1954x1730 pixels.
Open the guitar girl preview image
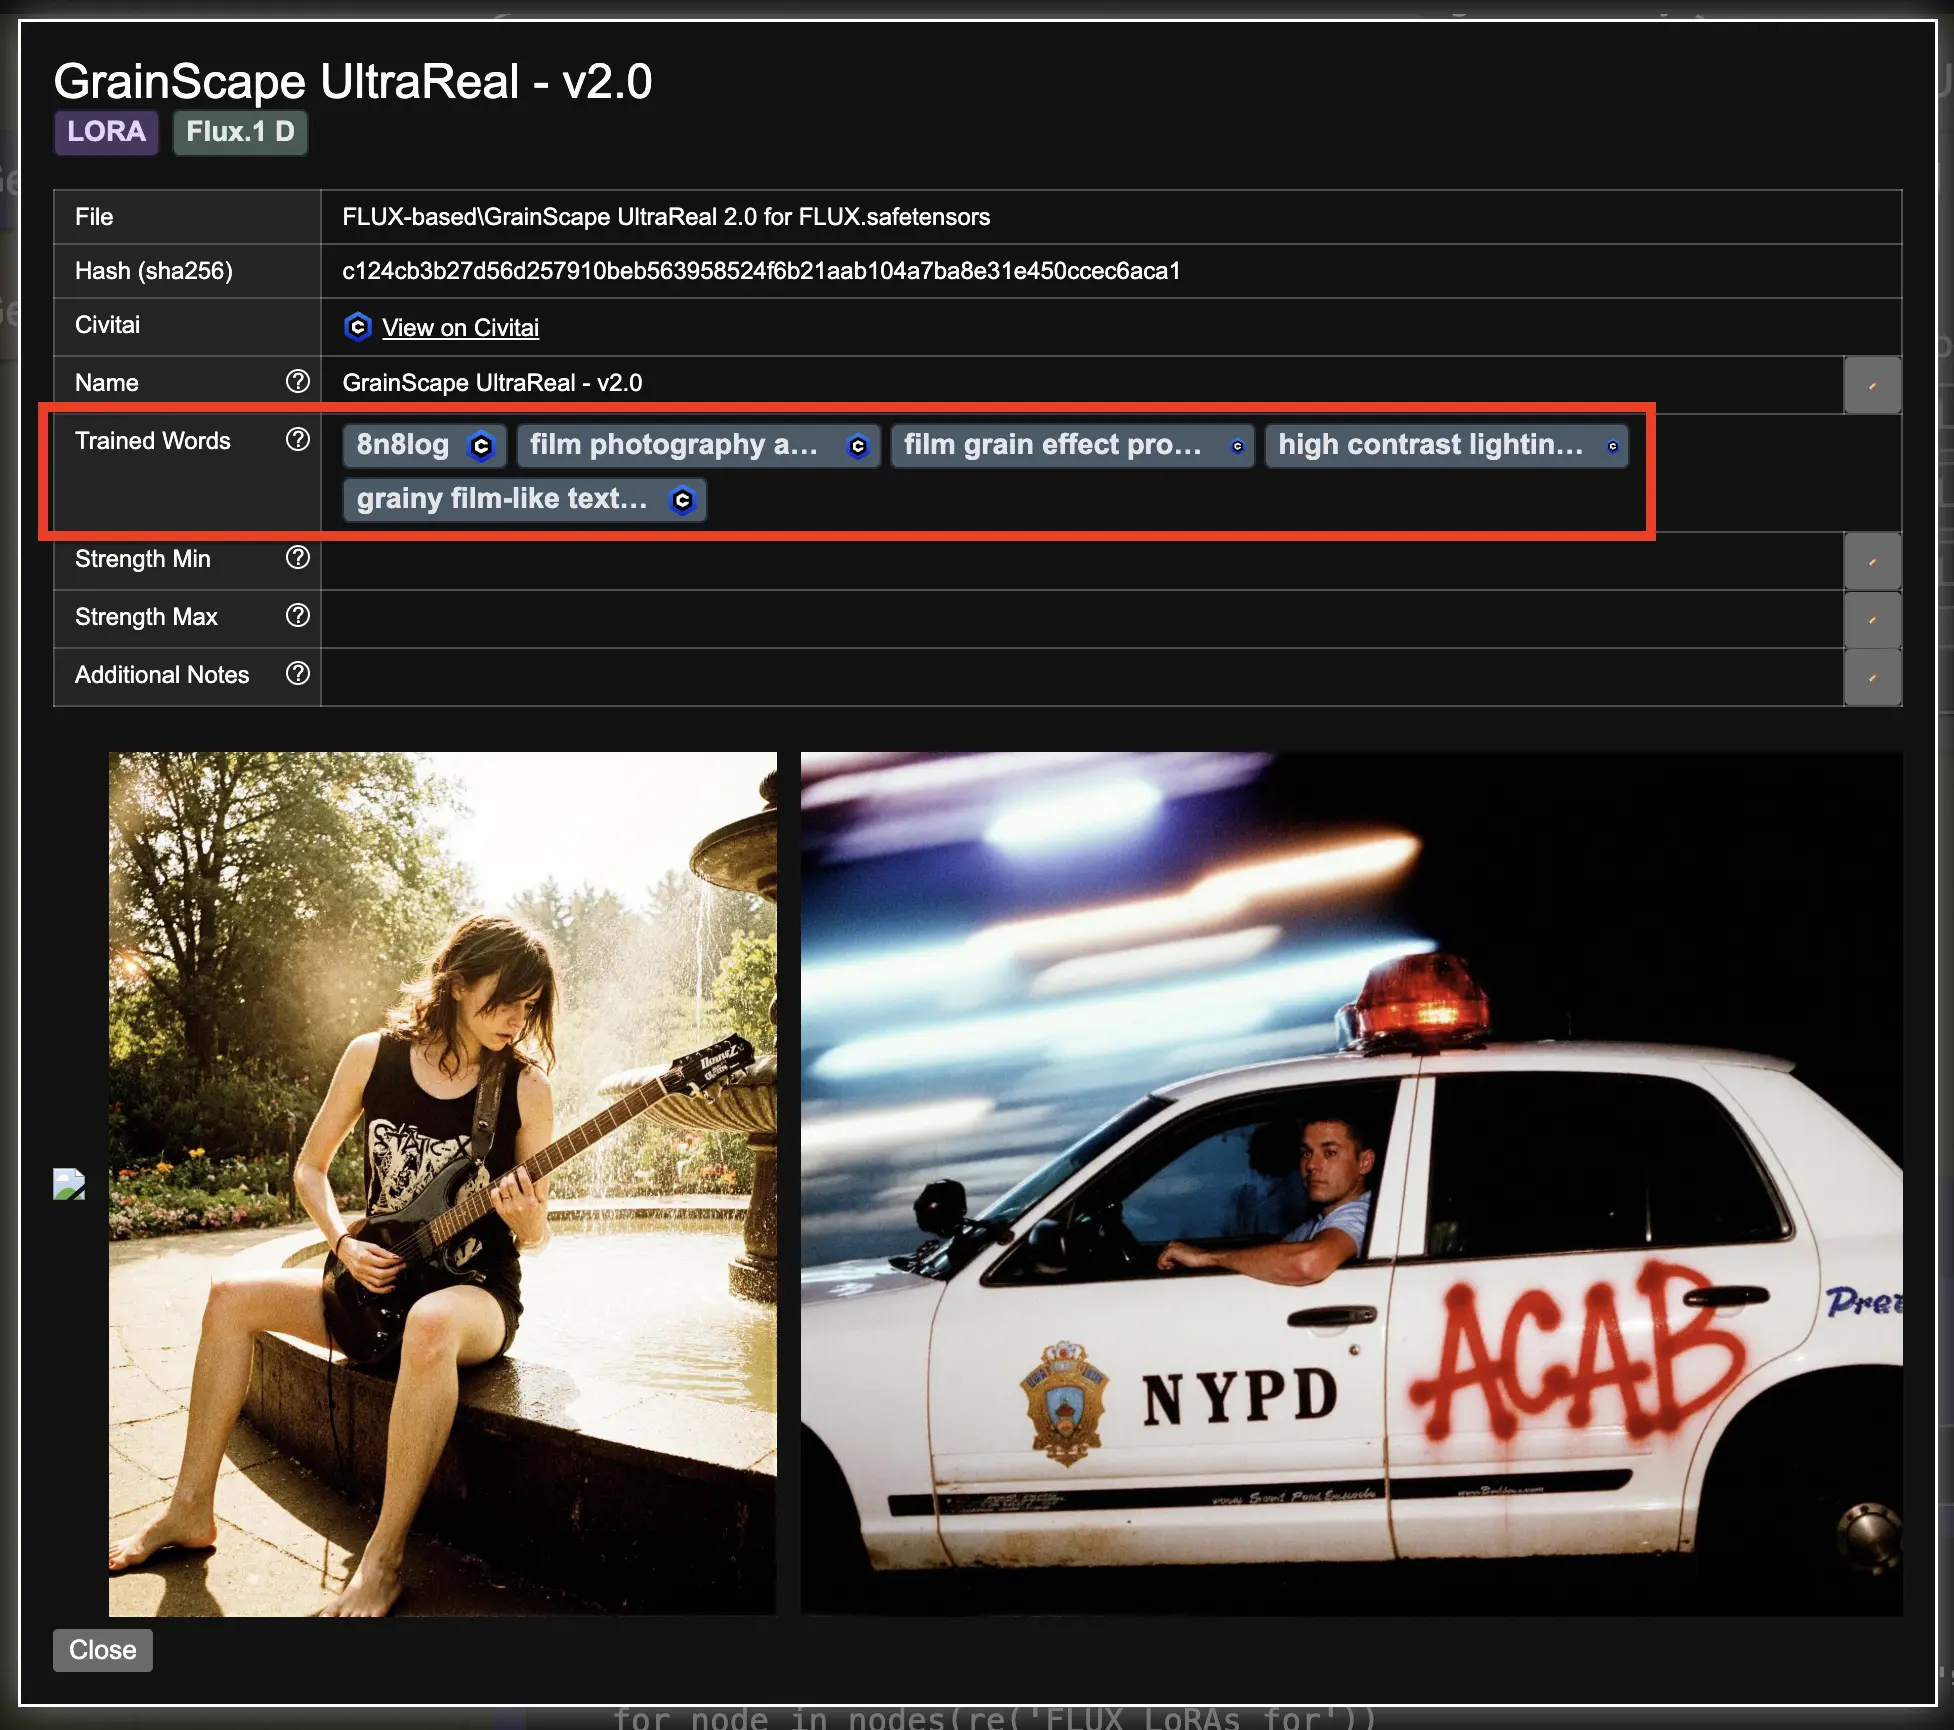(x=442, y=1183)
